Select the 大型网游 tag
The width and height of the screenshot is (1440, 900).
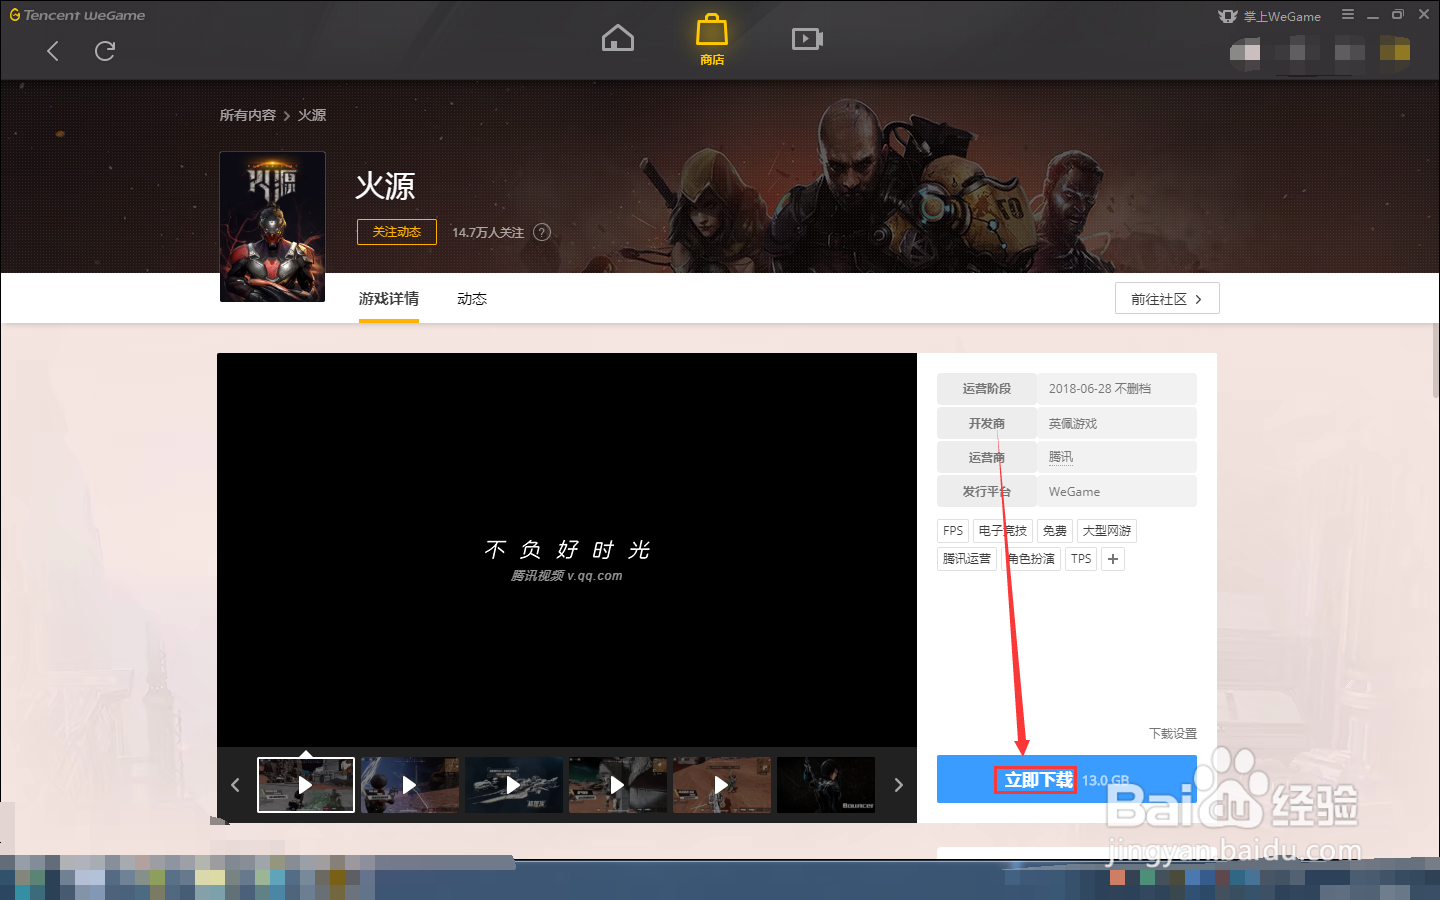(1107, 531)
